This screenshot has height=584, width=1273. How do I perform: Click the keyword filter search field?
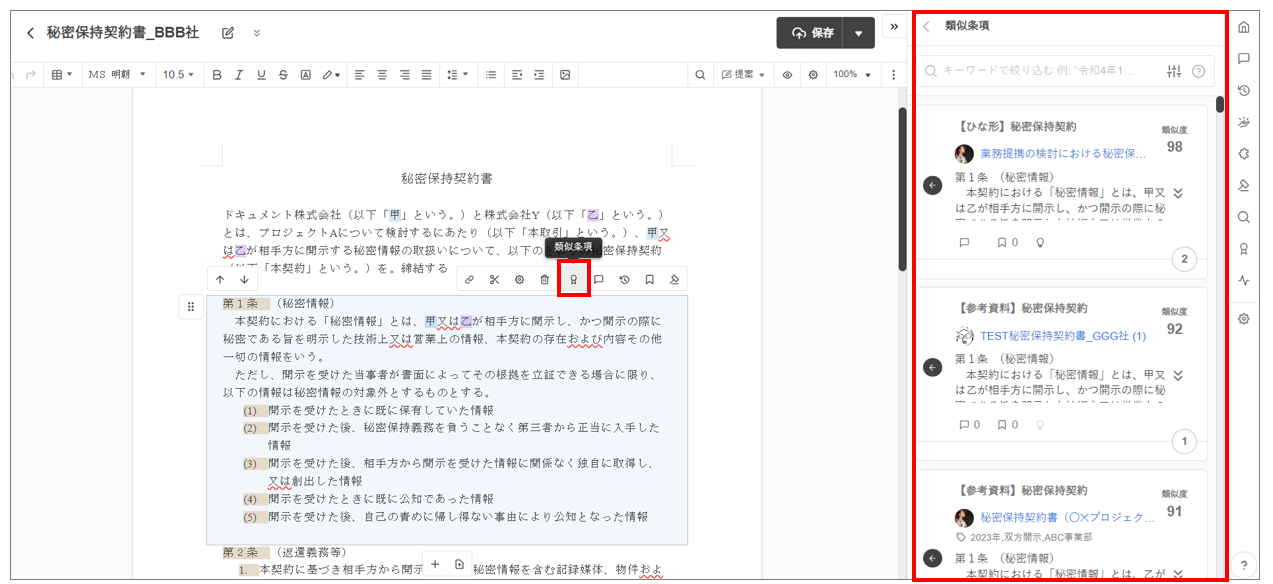1040,71
